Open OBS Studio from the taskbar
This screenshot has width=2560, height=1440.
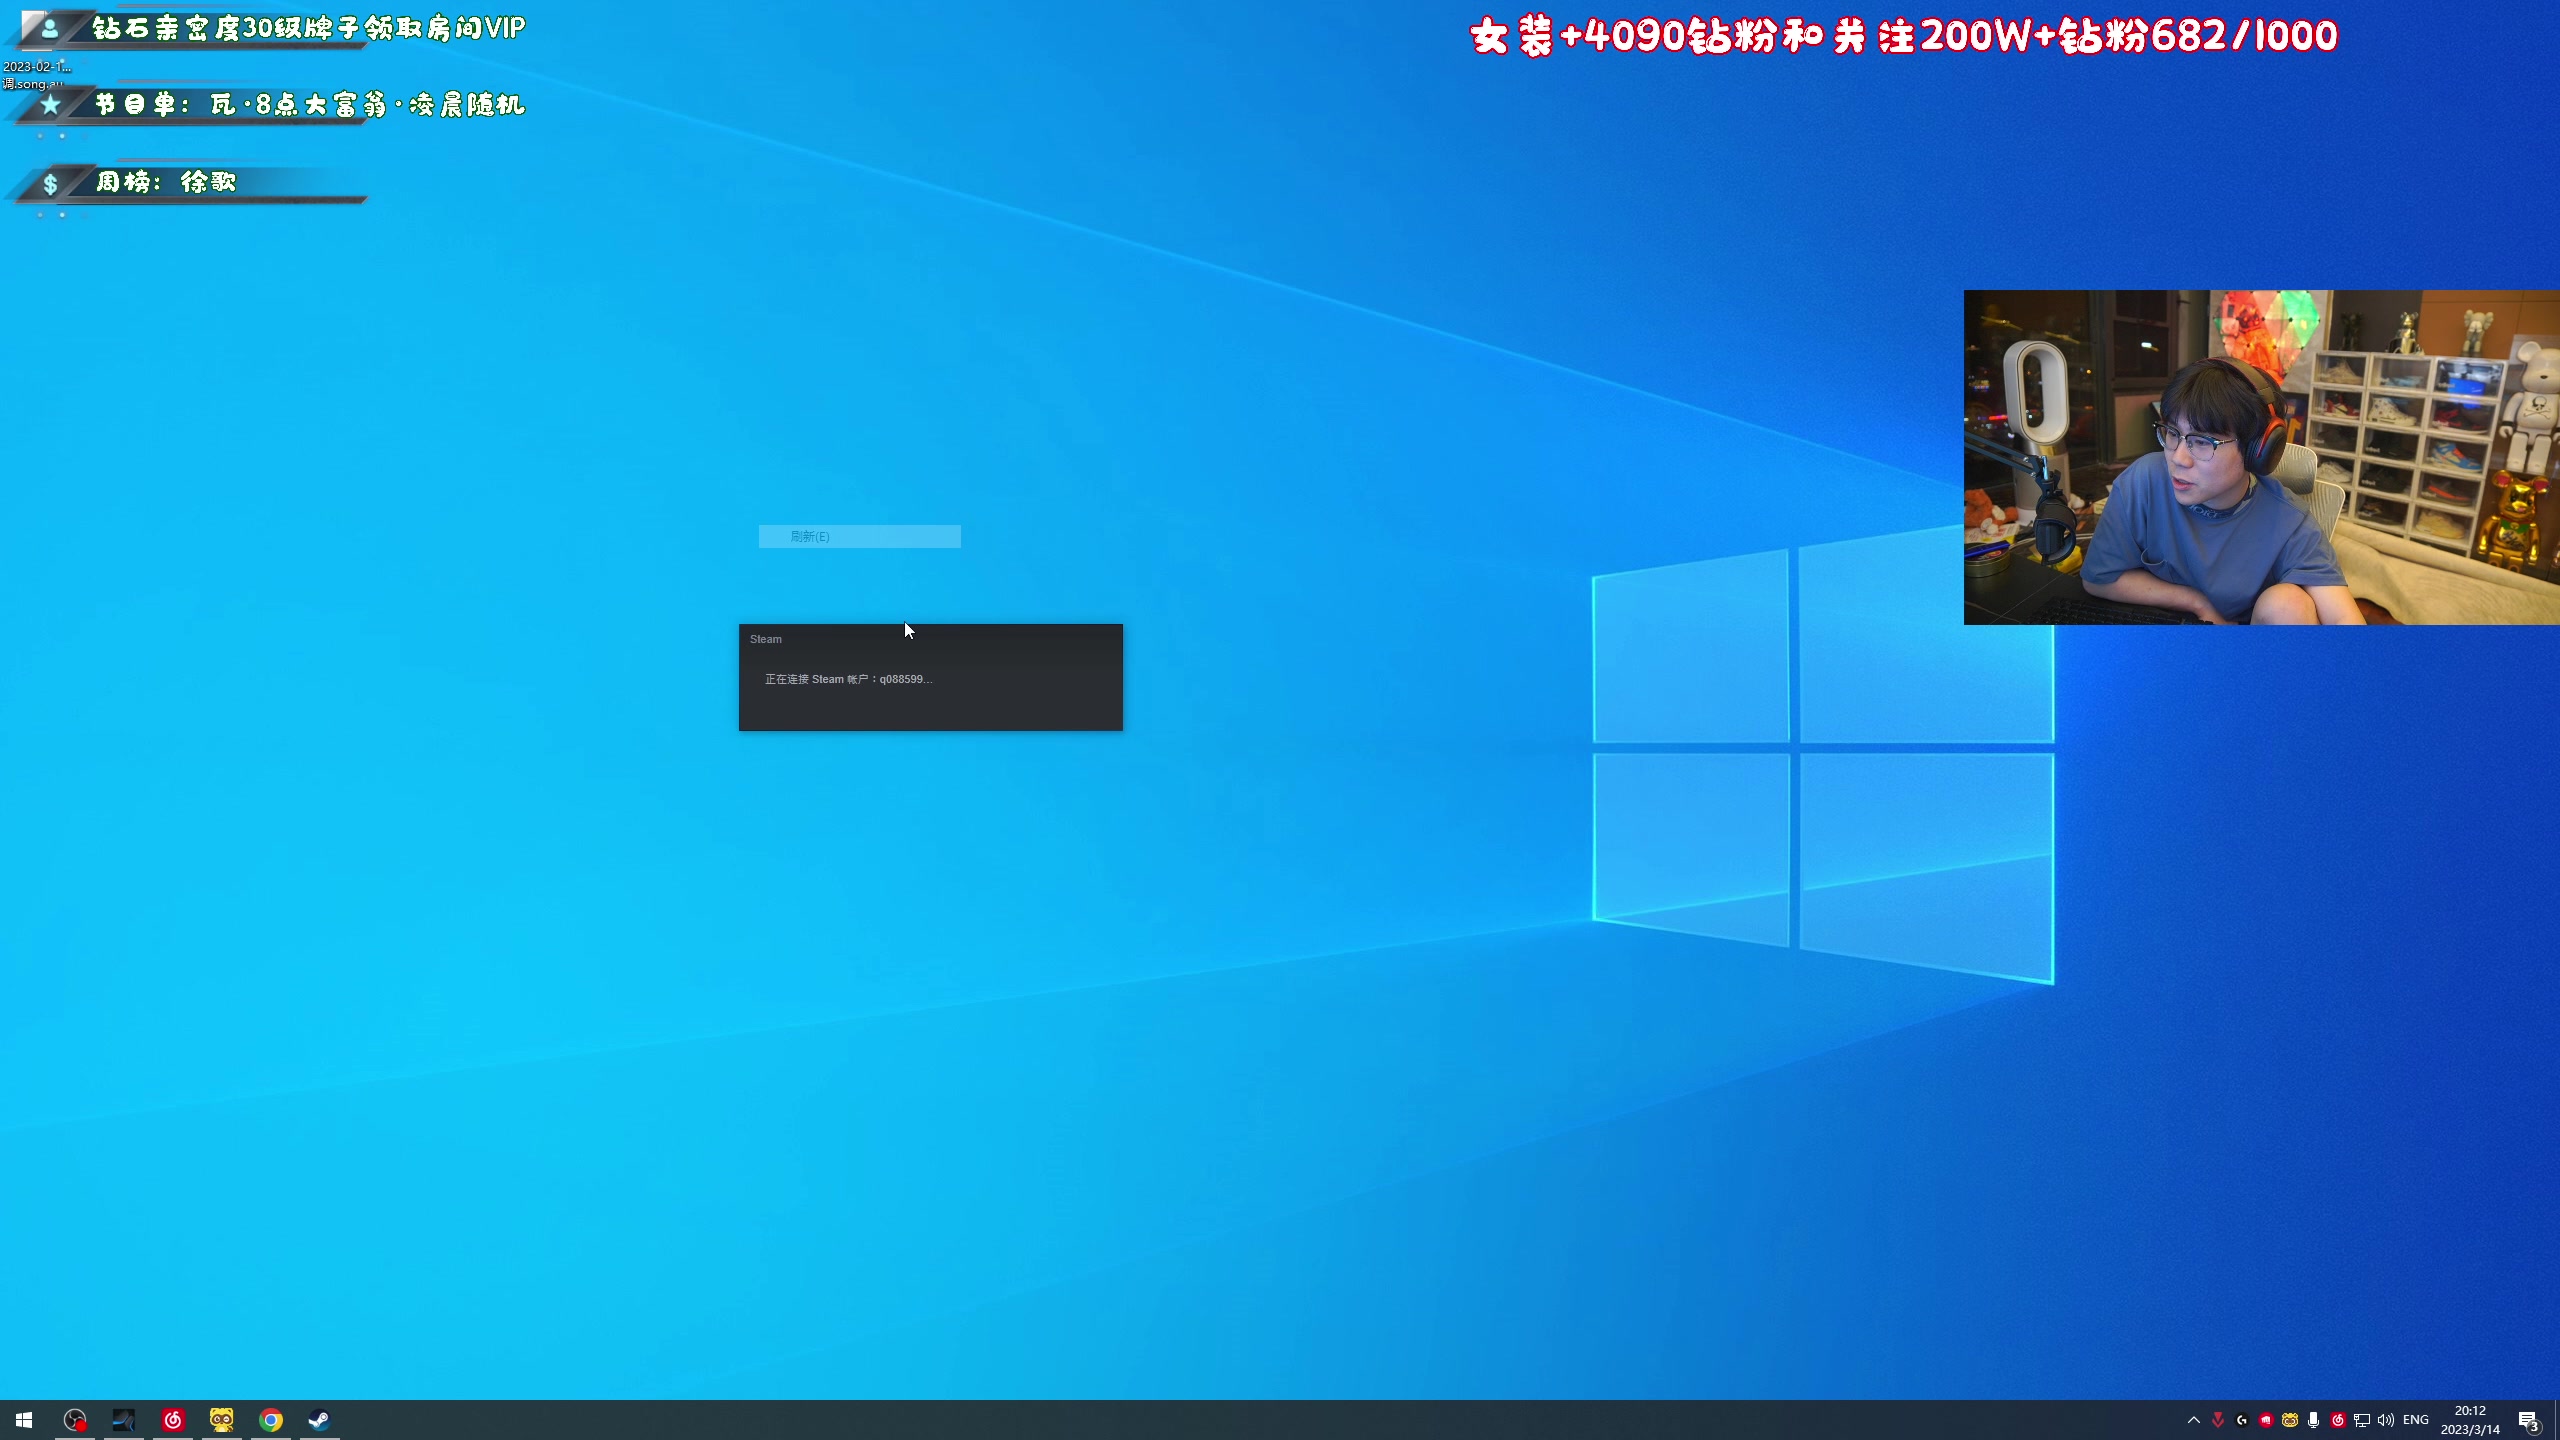[x=75, y=1420]
